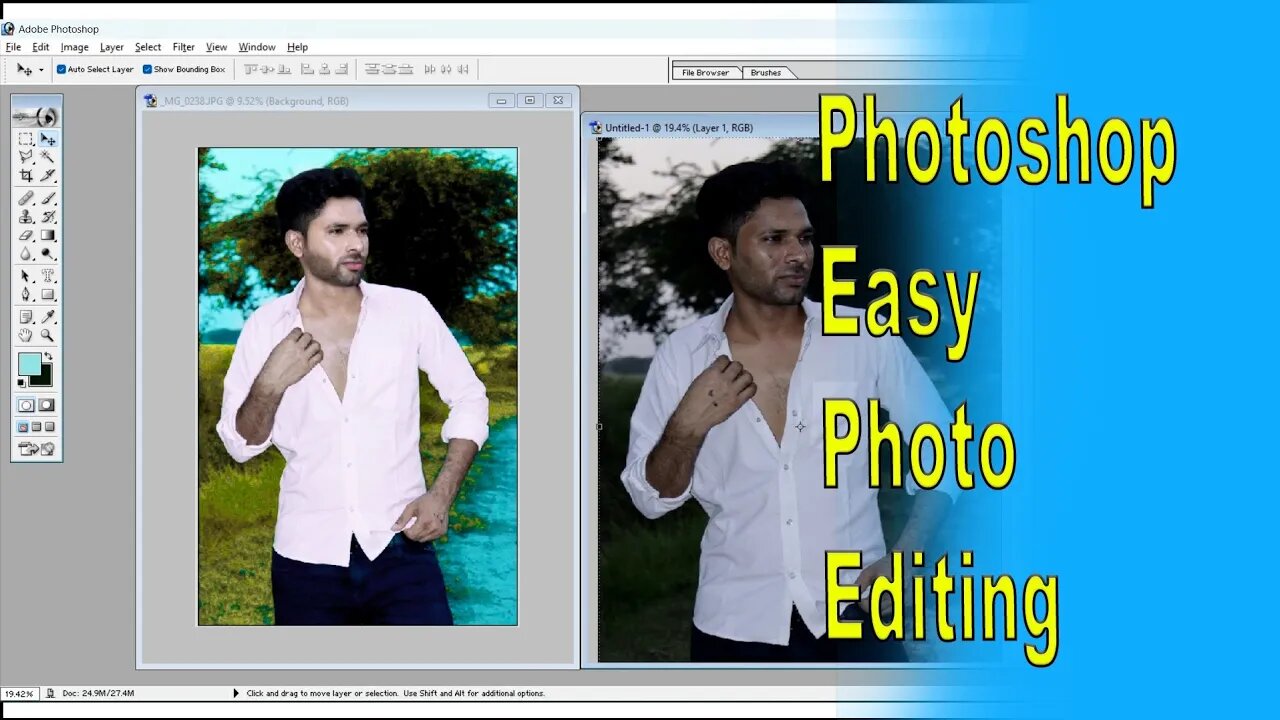Select the Type tool

pos(47,276)
